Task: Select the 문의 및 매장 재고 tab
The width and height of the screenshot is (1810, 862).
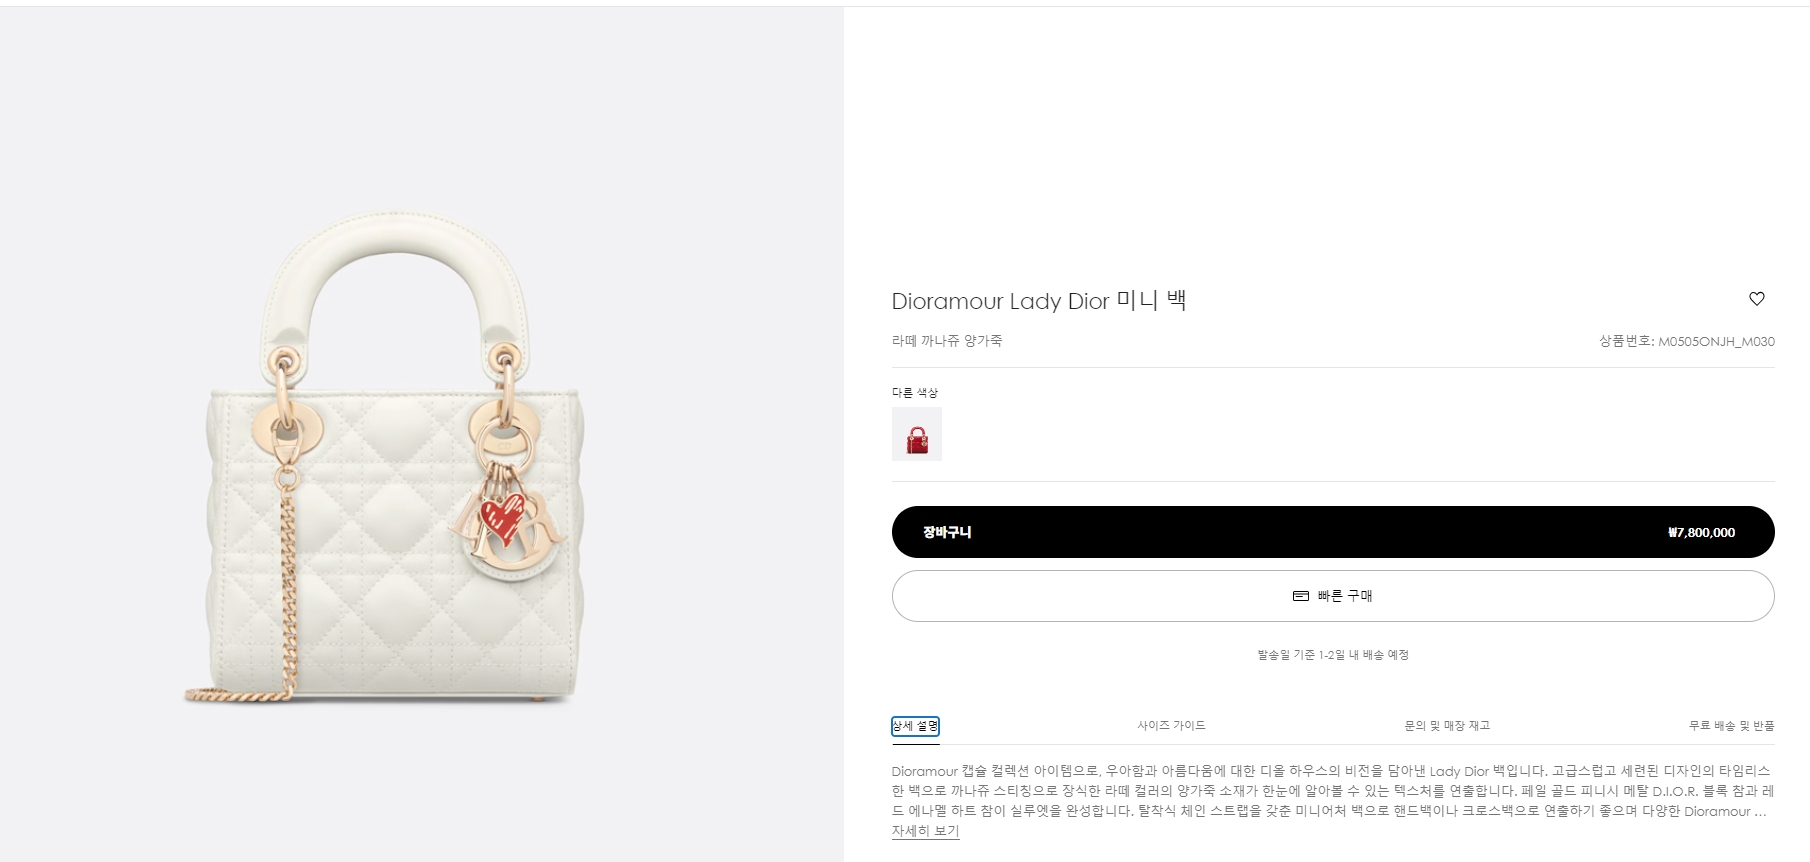Action: point(1447,726)
